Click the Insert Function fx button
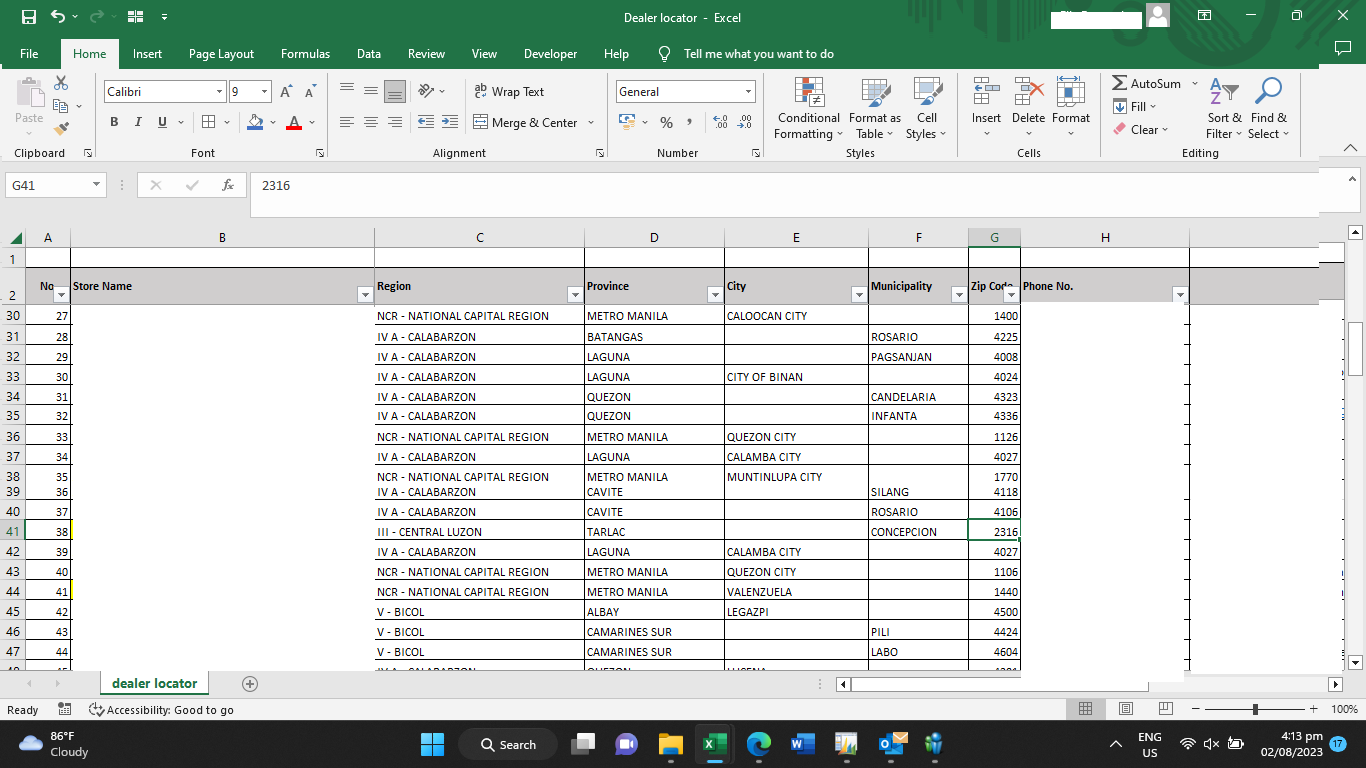 click(x=228, y=185)
